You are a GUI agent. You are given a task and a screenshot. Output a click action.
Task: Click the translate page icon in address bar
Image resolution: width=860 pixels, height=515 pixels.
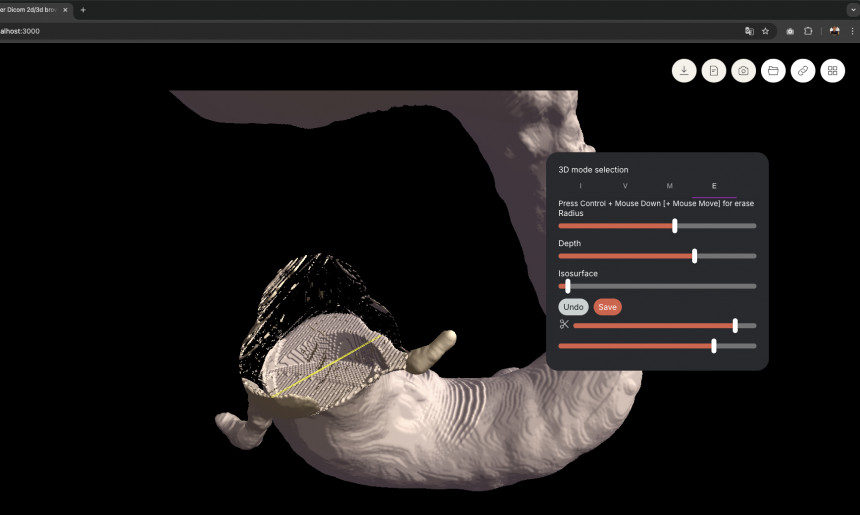749,31
